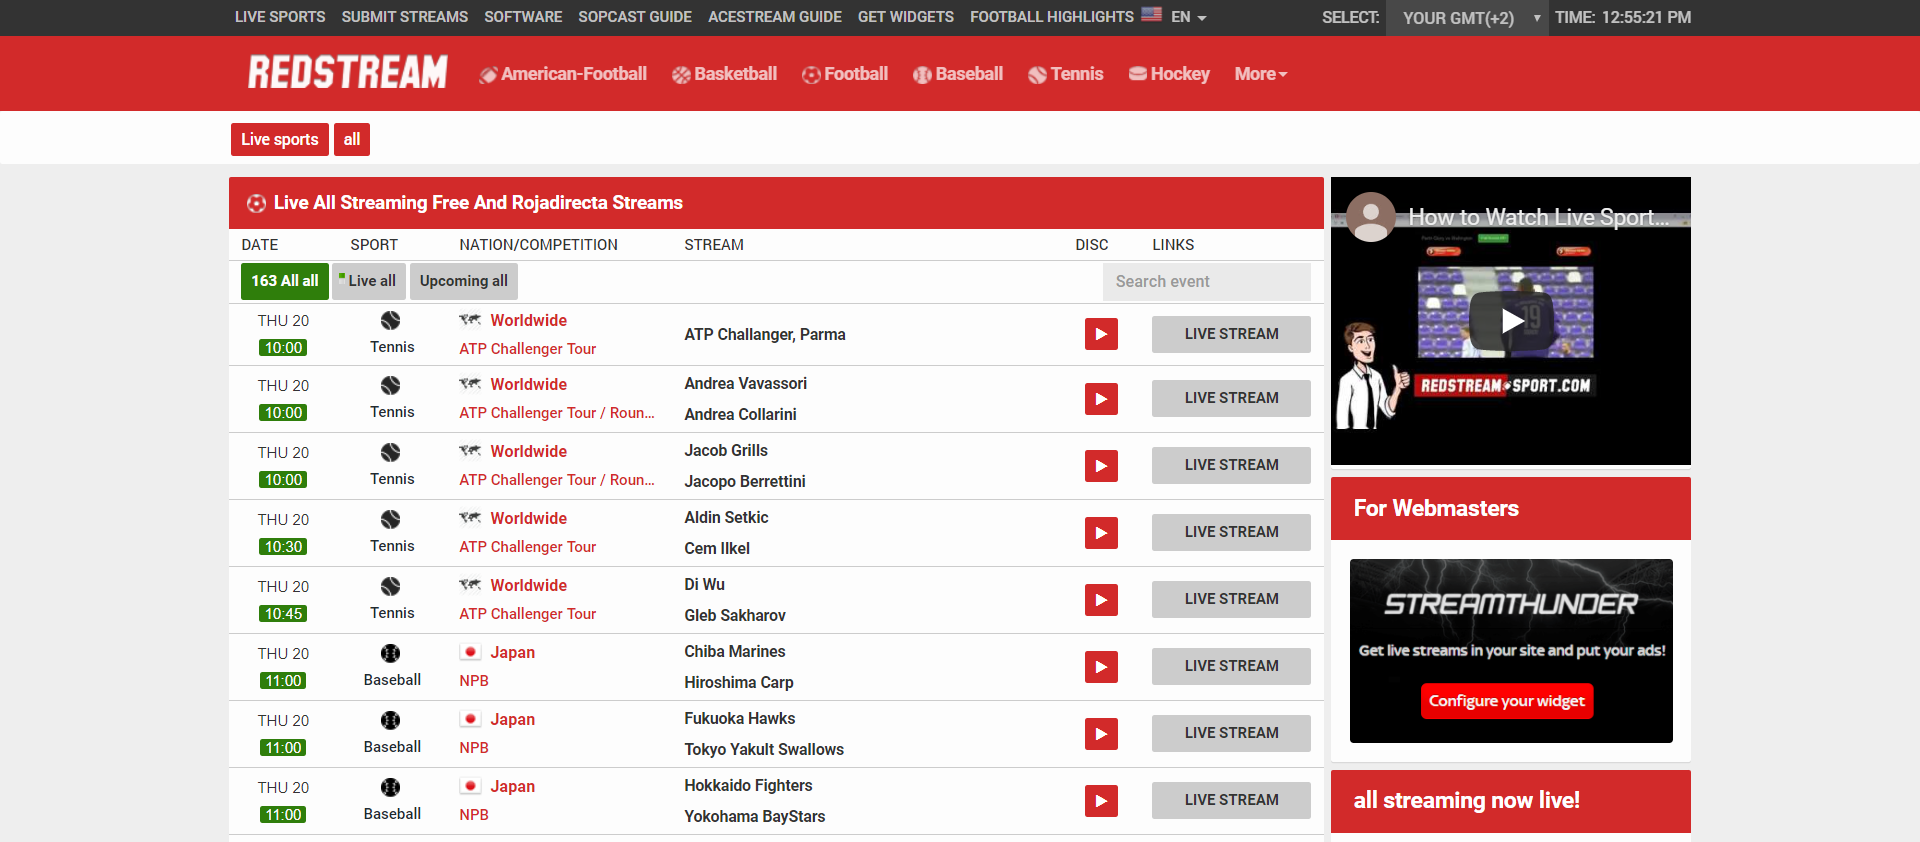Open the GMT timezone dropdown

coord(1467,18)
